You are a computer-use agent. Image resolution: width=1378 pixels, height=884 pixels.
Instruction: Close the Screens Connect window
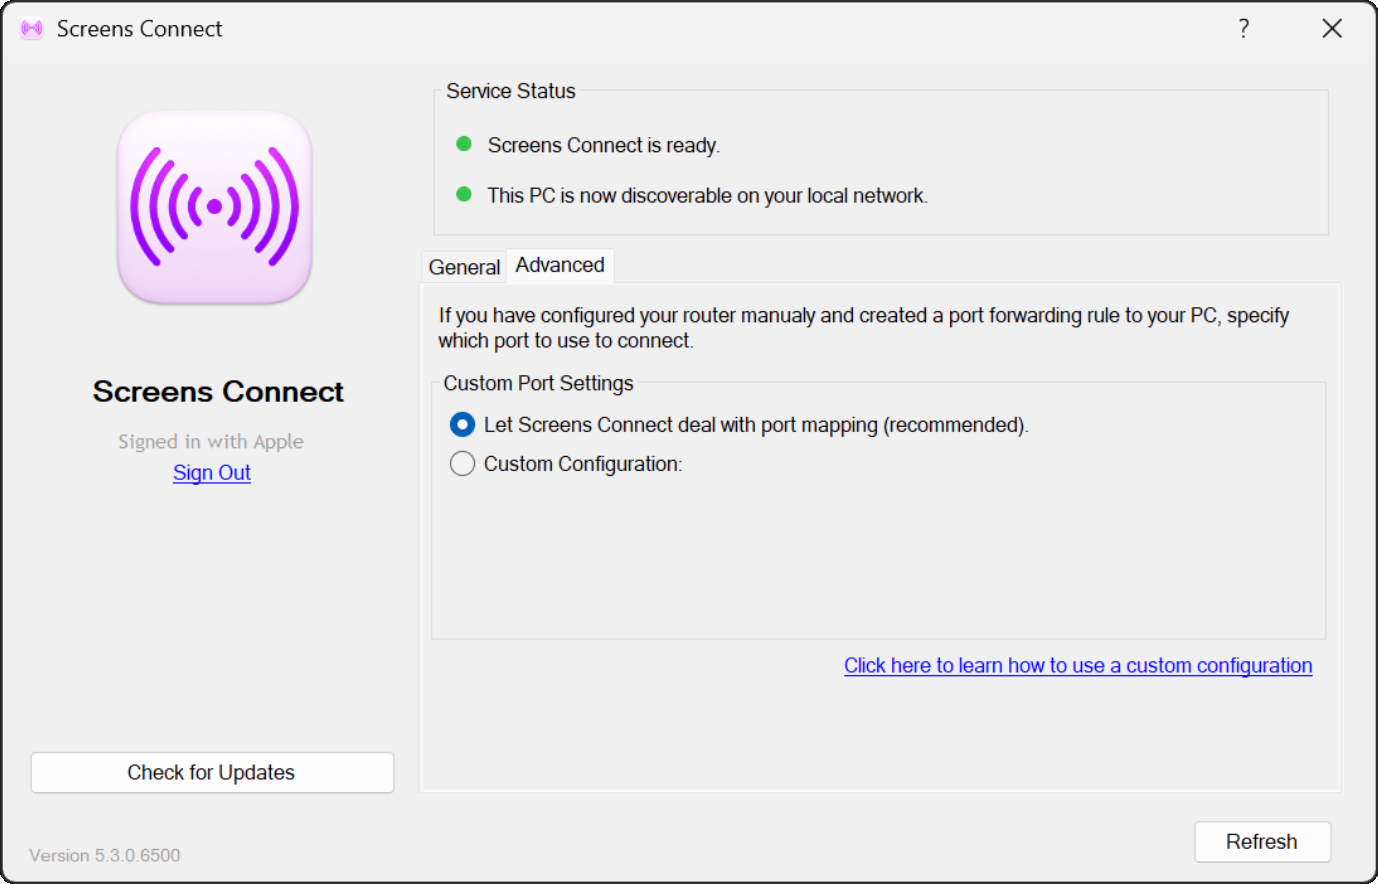click(x=1332, y=28)
